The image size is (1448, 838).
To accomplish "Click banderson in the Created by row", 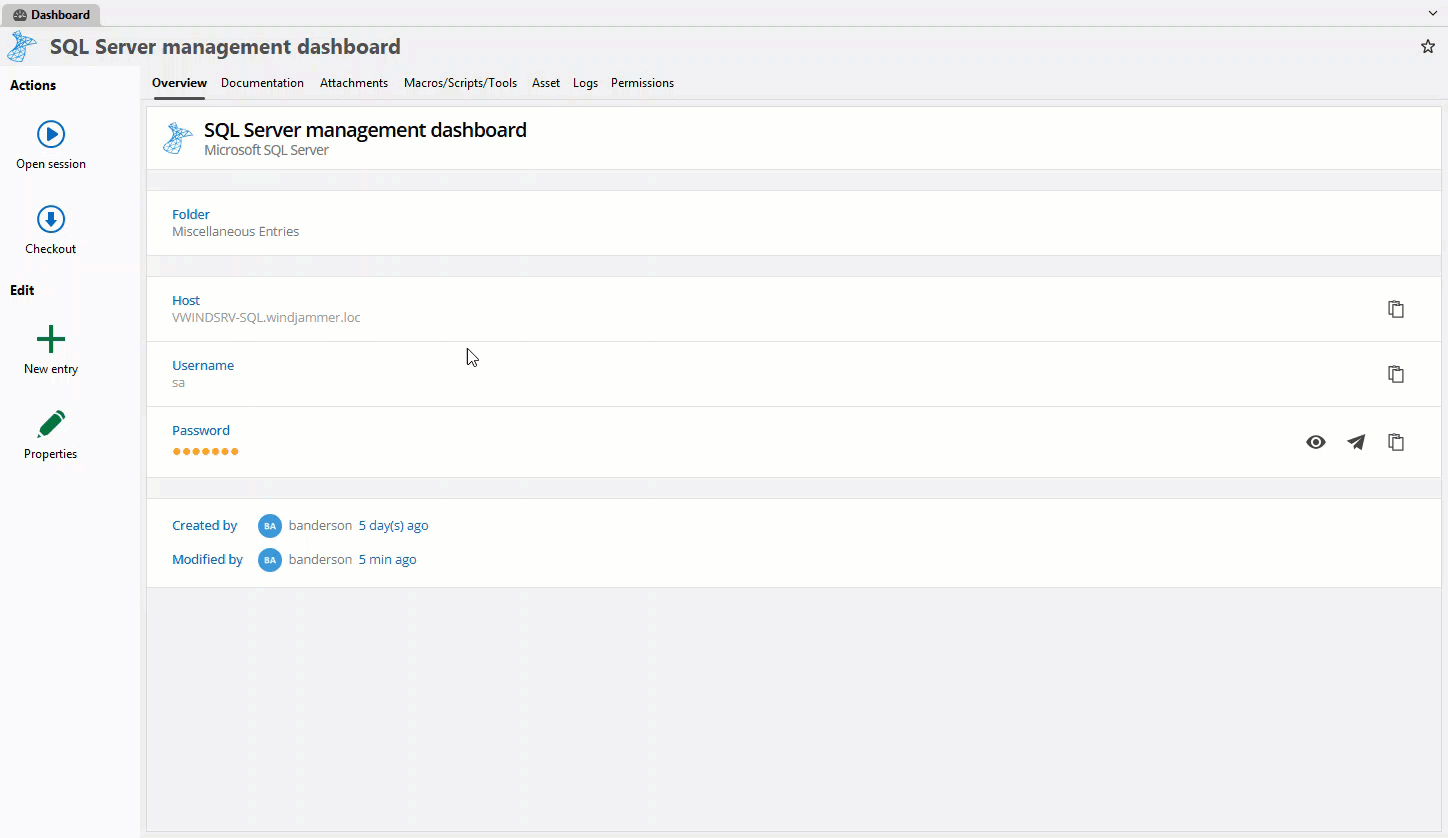I will point(320,525).
